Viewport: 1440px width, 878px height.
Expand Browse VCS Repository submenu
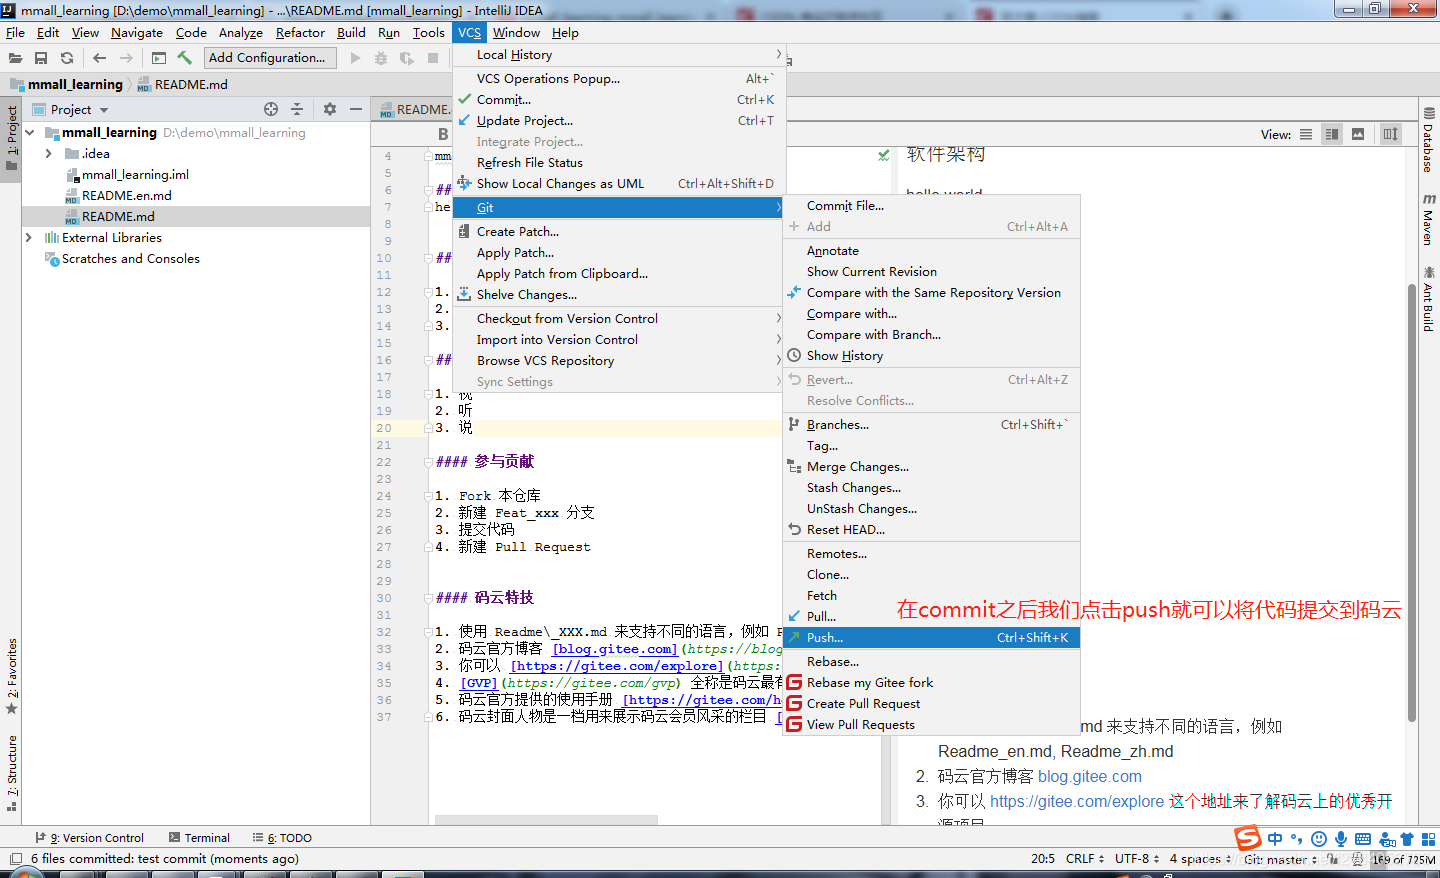click(618, 361)
